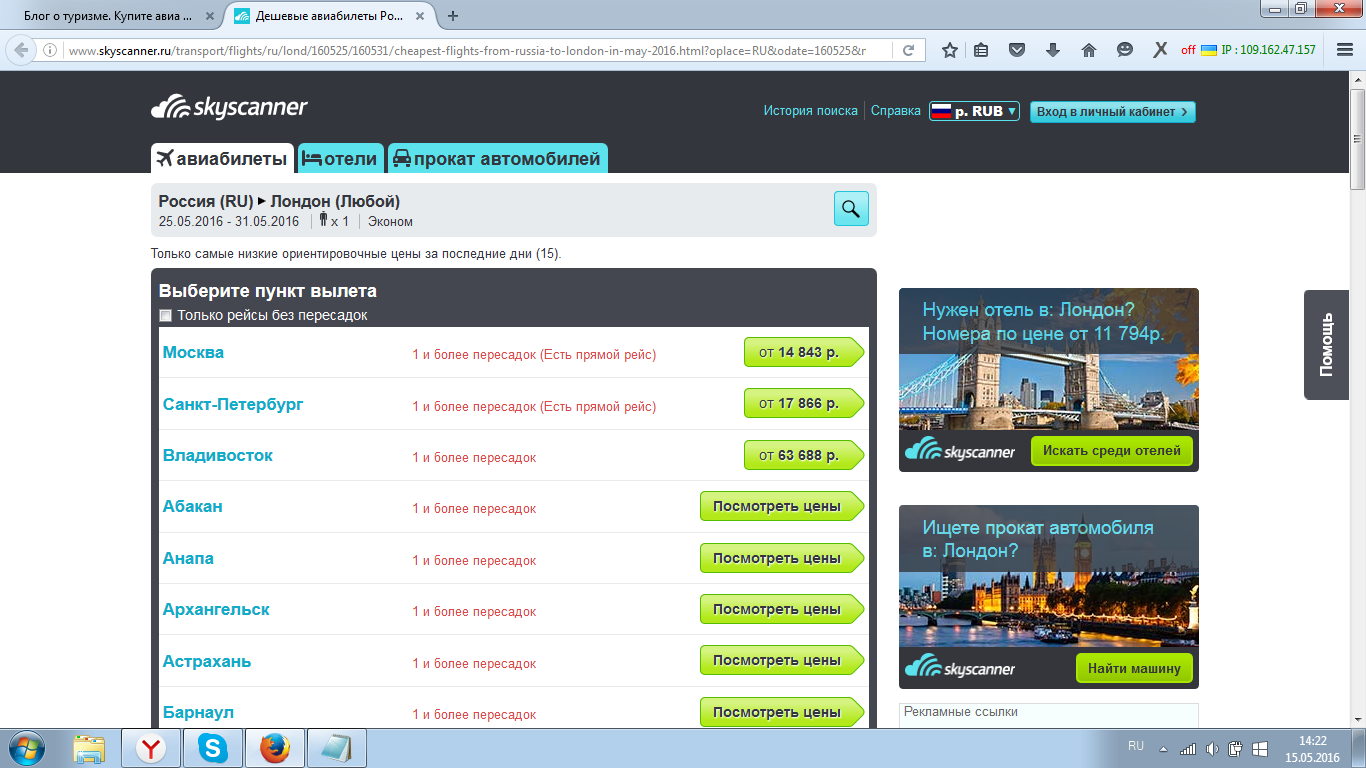Click the 'Найти машину' button

pyautogui.click(x=1134, y=668)
